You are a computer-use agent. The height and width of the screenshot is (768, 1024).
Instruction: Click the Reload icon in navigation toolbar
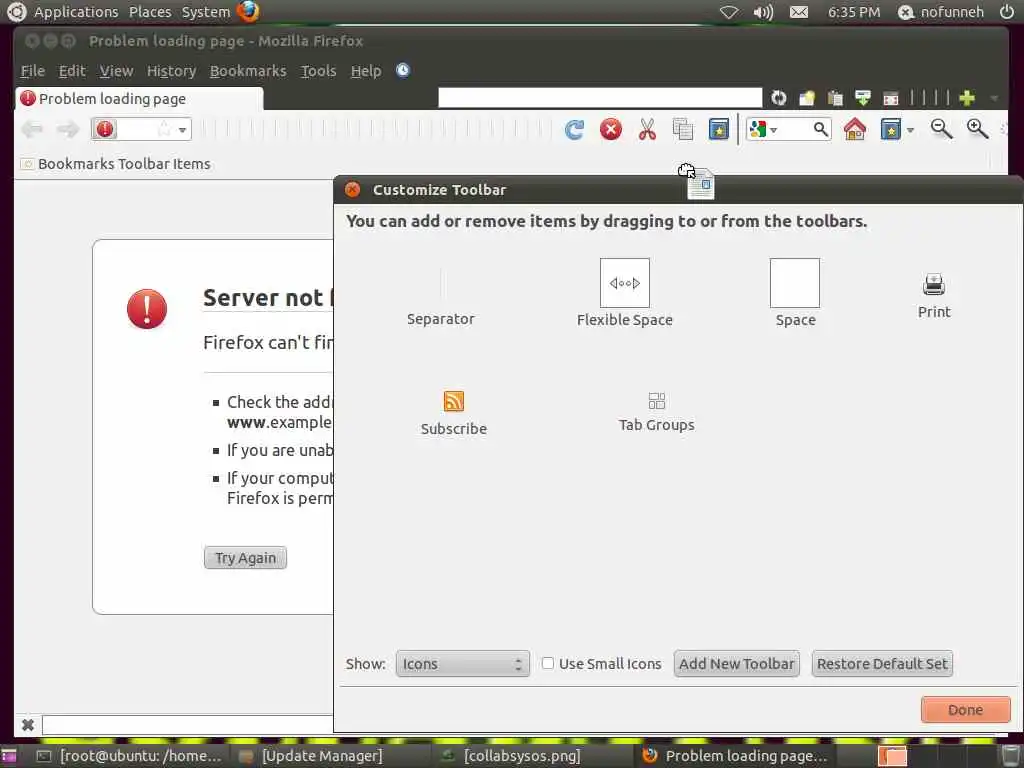(x=574, y=129)
